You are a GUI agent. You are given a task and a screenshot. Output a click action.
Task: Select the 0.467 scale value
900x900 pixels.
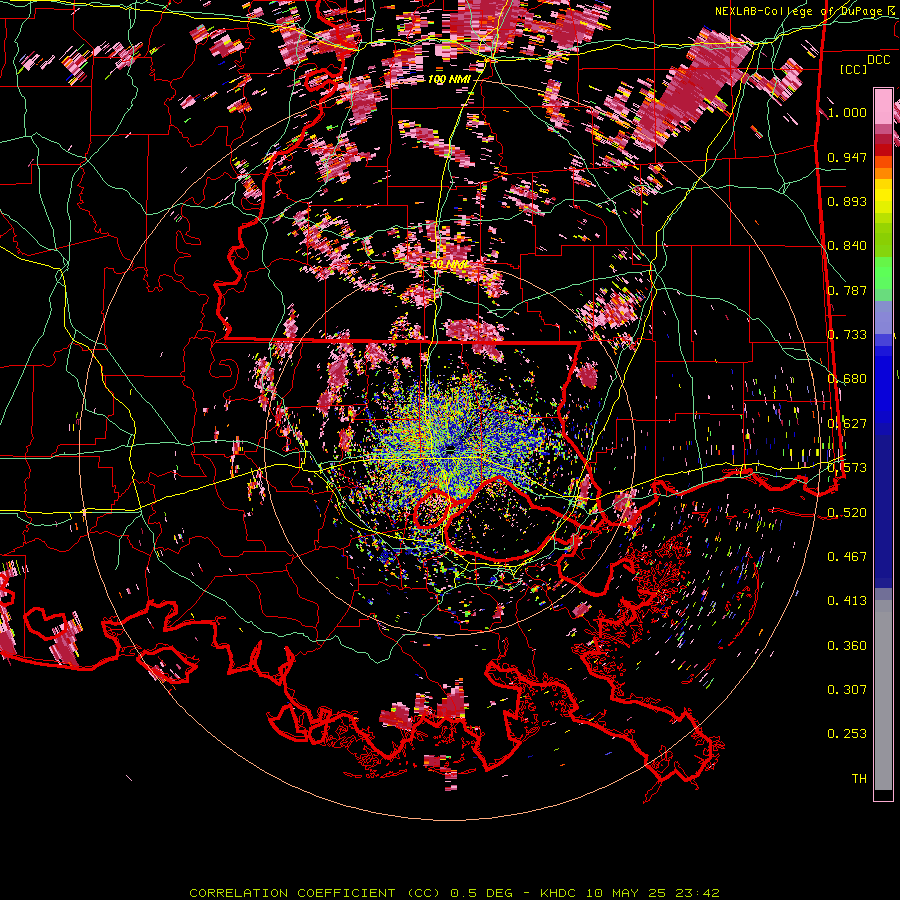tap(847, 556)
